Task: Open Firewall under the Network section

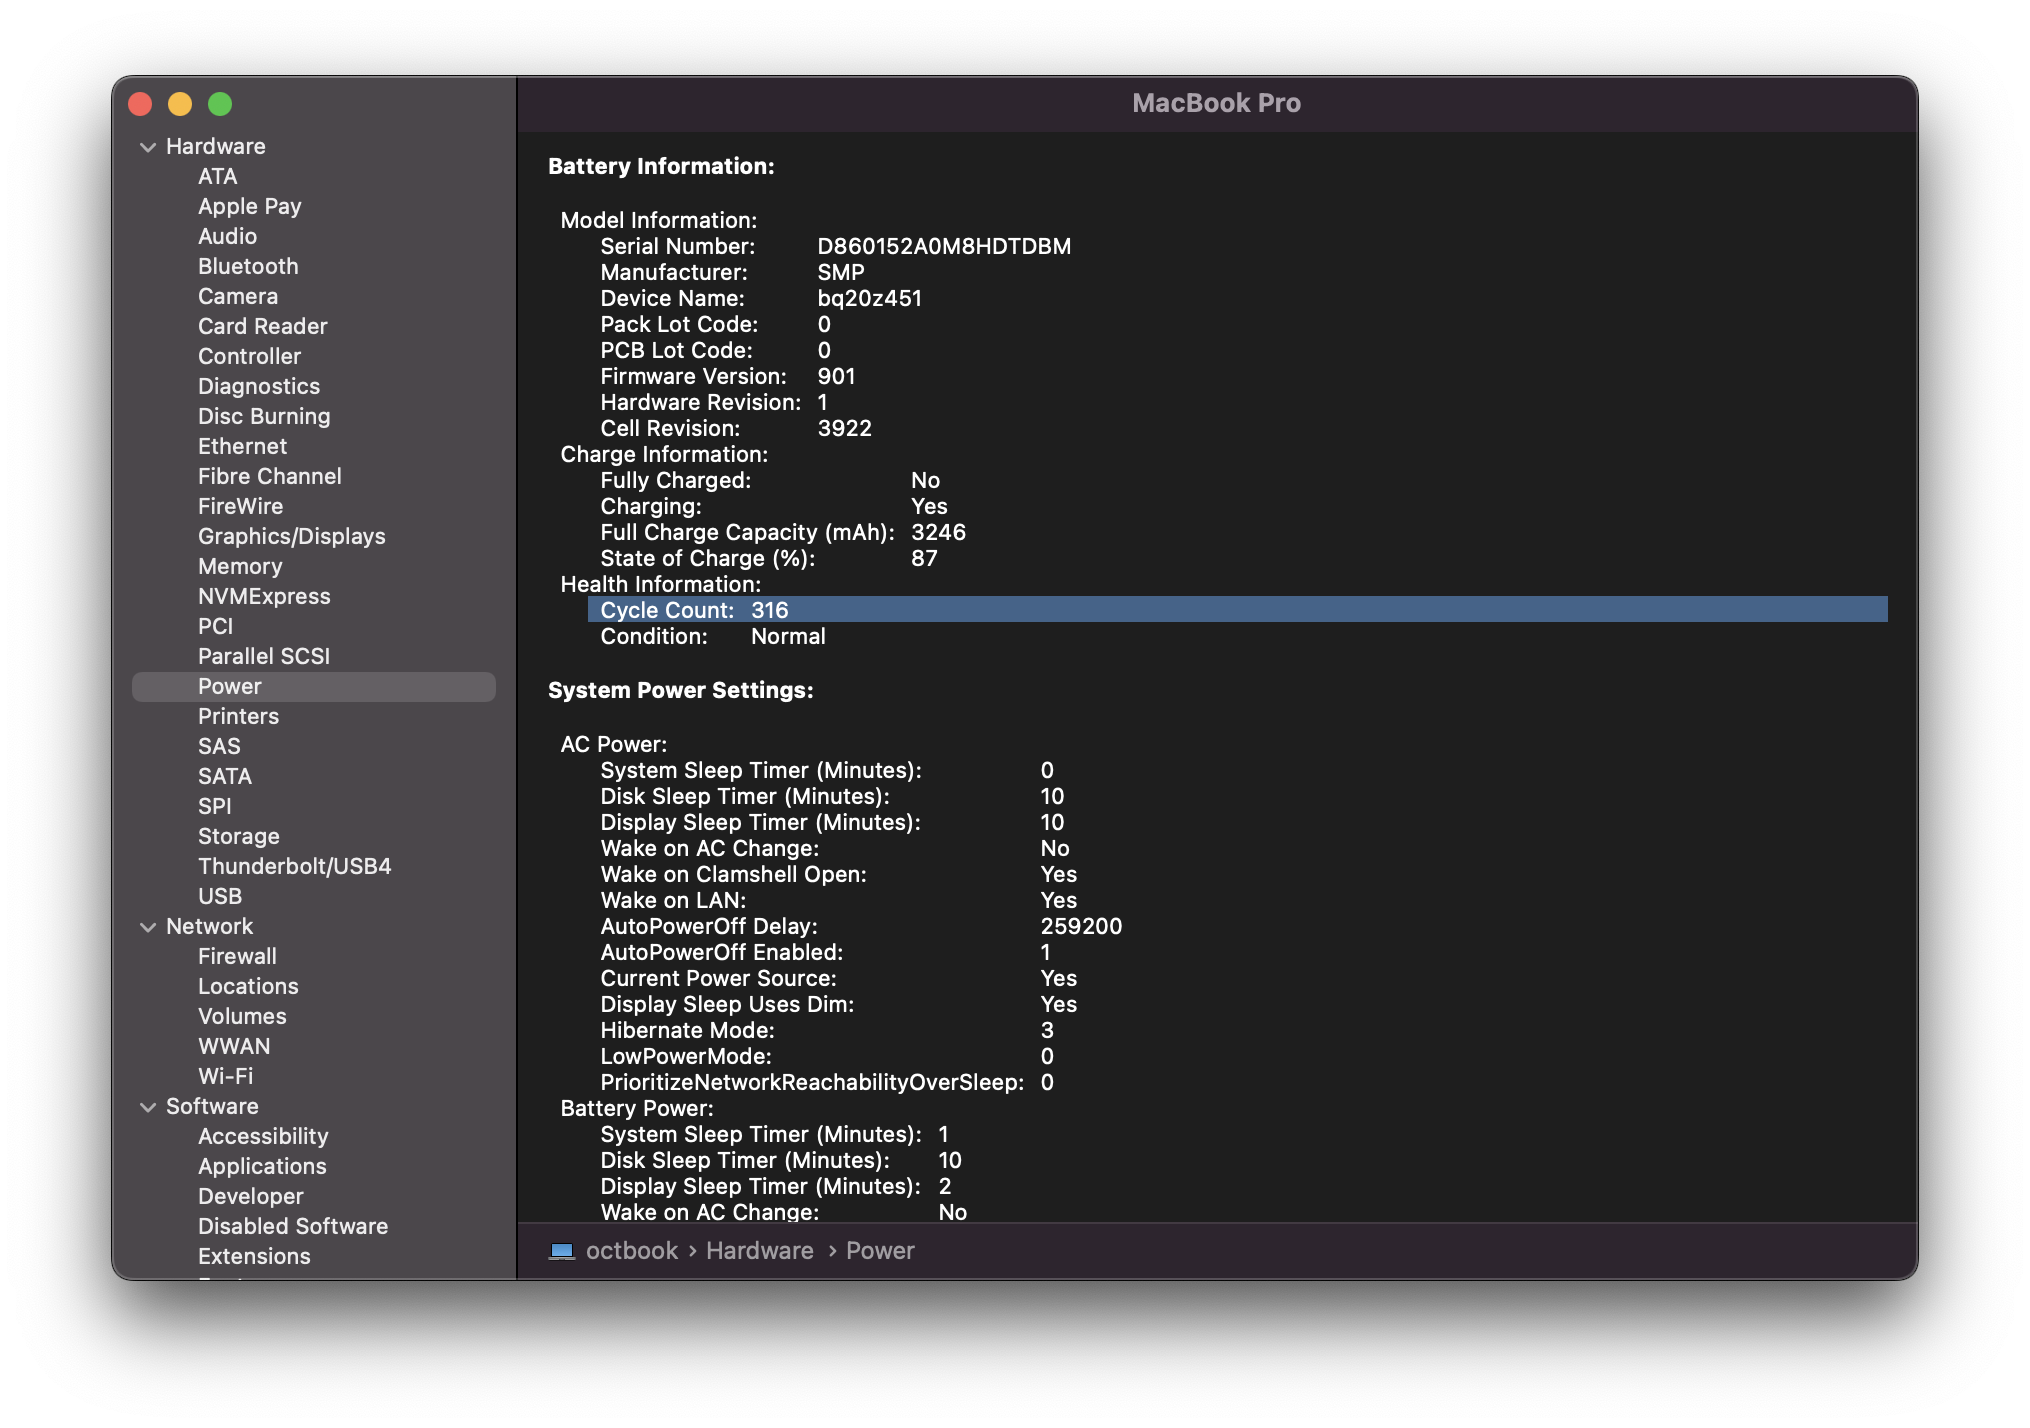Action: click(x=237, y=956)
